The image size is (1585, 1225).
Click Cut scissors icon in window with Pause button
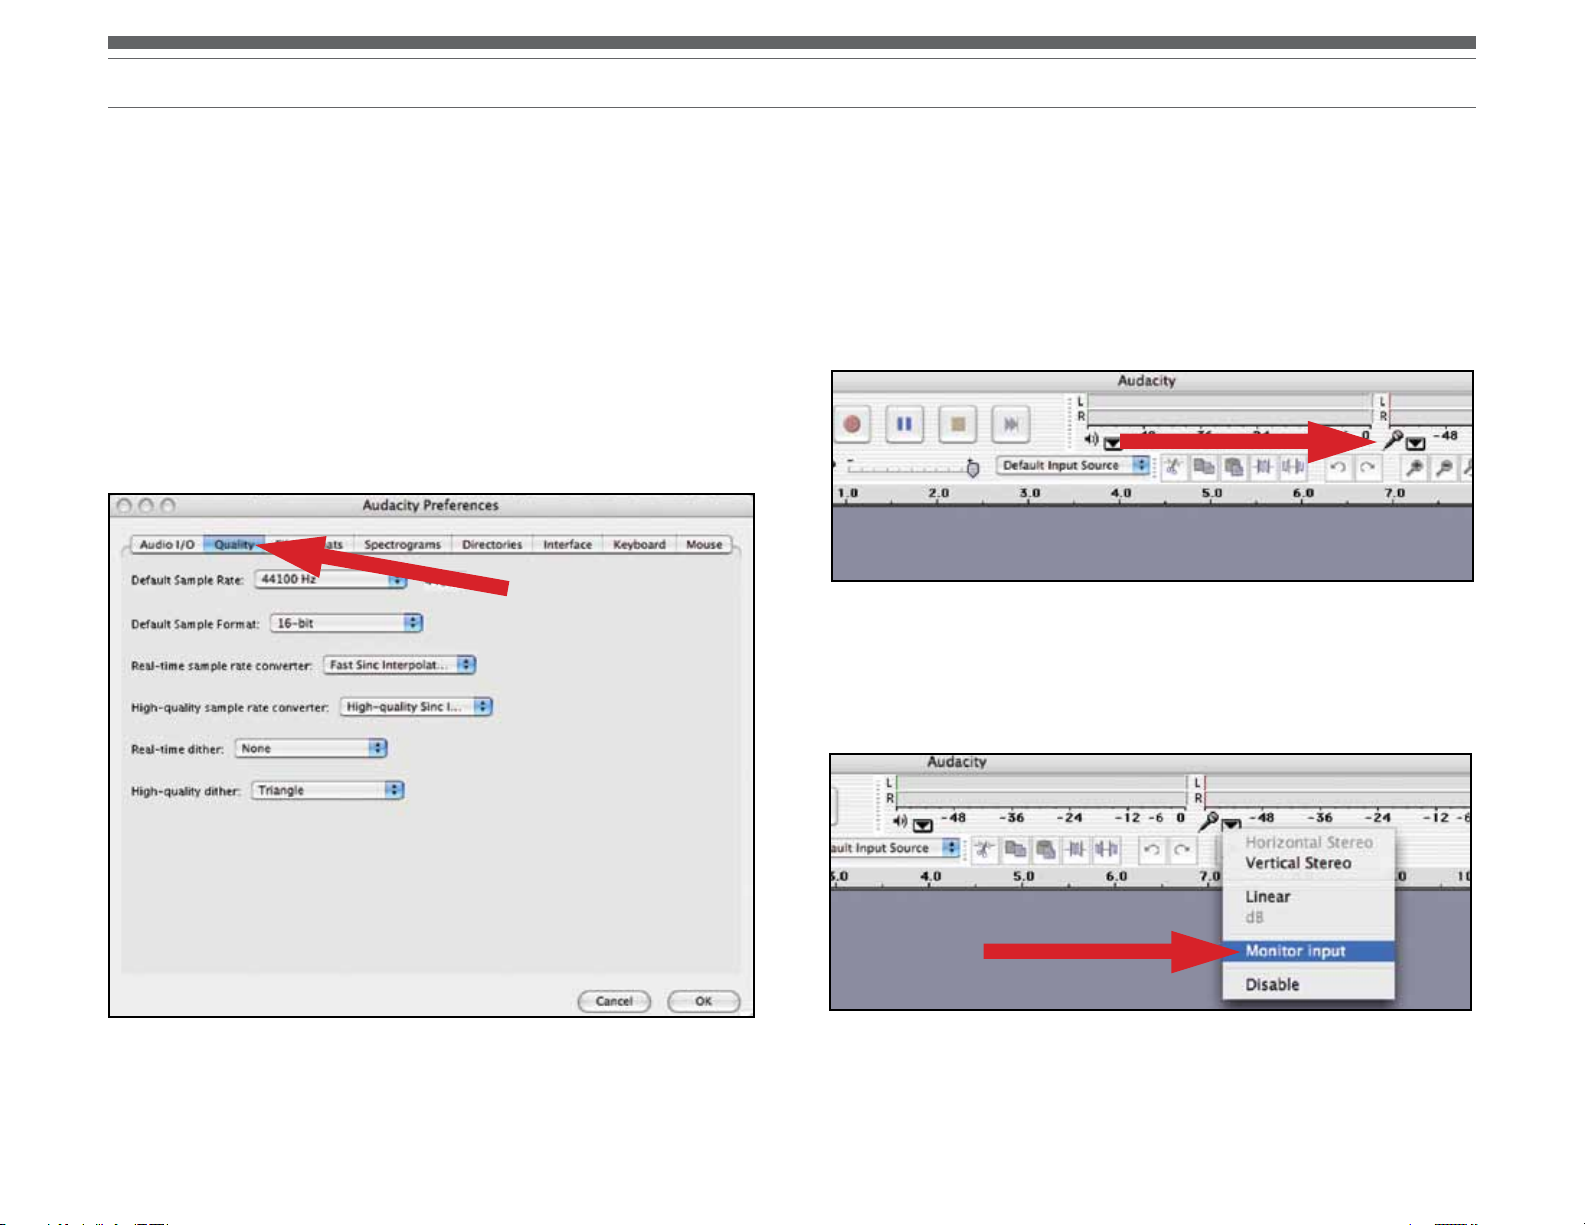pos(1174,466)
